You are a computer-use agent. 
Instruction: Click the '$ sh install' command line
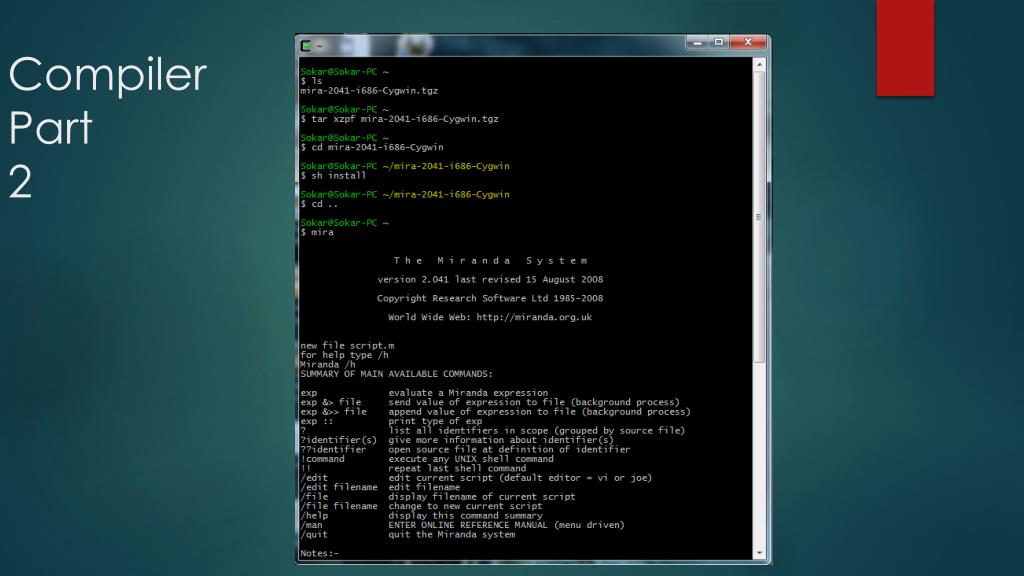coord(334,176)
